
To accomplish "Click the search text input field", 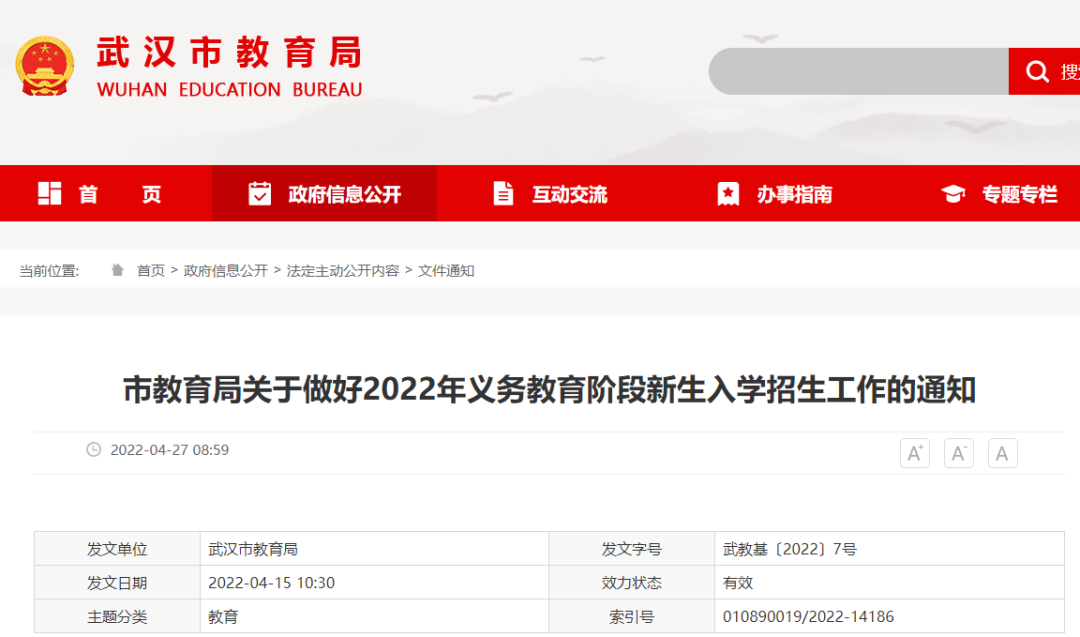I will (859, 71).
